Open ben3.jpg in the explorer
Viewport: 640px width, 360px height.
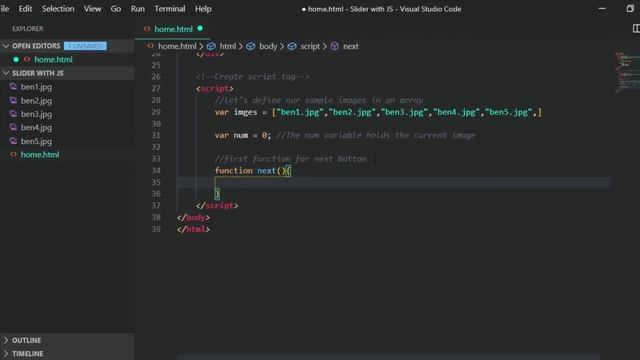point(36,114)
